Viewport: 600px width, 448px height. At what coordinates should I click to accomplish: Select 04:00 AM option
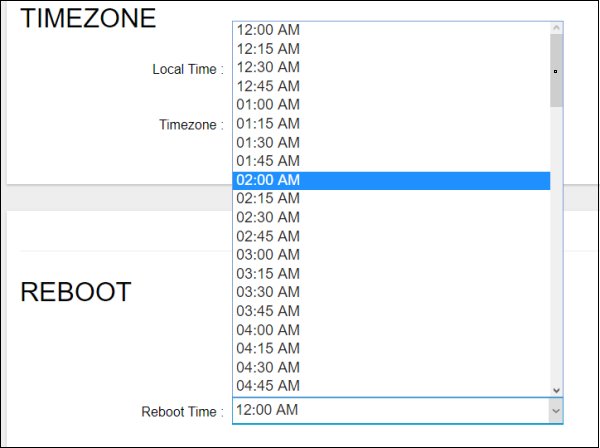click(391, 330)
